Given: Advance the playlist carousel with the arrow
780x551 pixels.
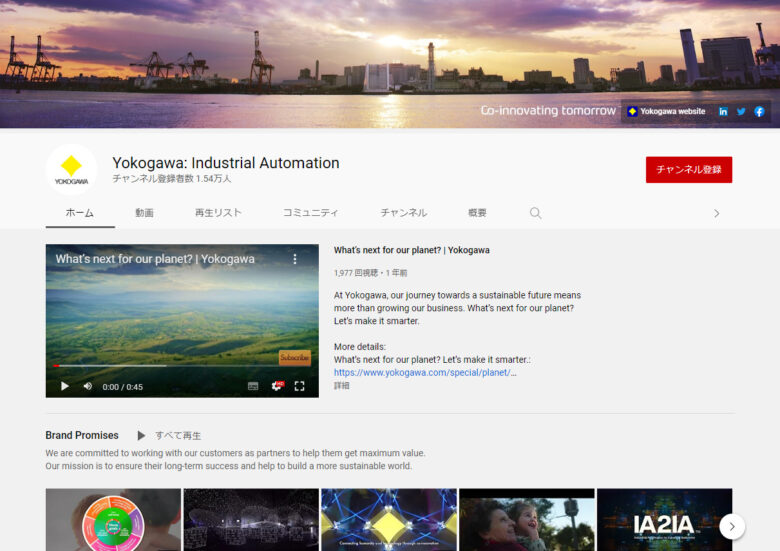Looking at the screenshot, I should (x=732, y=527).
